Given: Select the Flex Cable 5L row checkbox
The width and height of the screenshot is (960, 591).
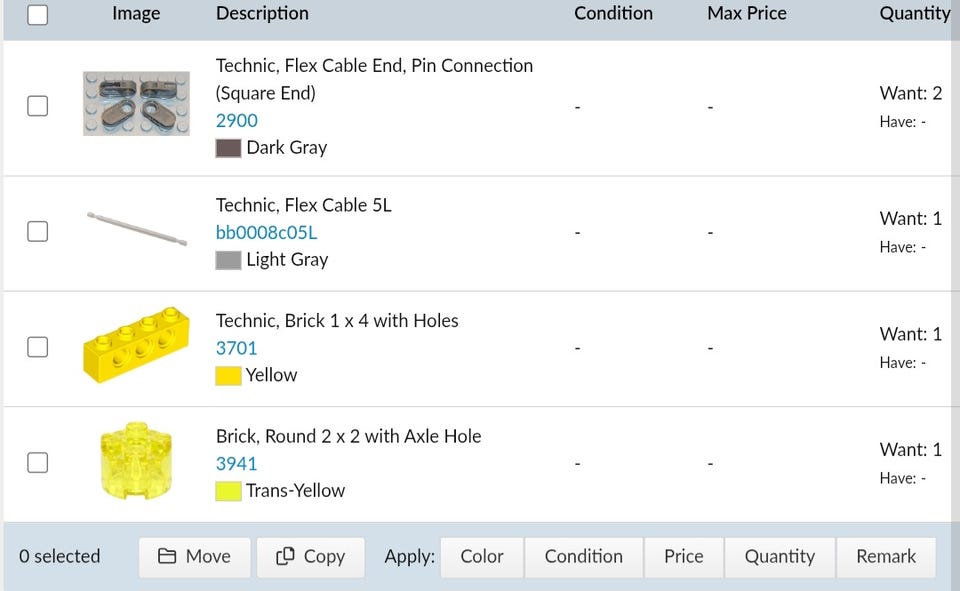Looking at the screenshot, I should [x=37, y=231].
